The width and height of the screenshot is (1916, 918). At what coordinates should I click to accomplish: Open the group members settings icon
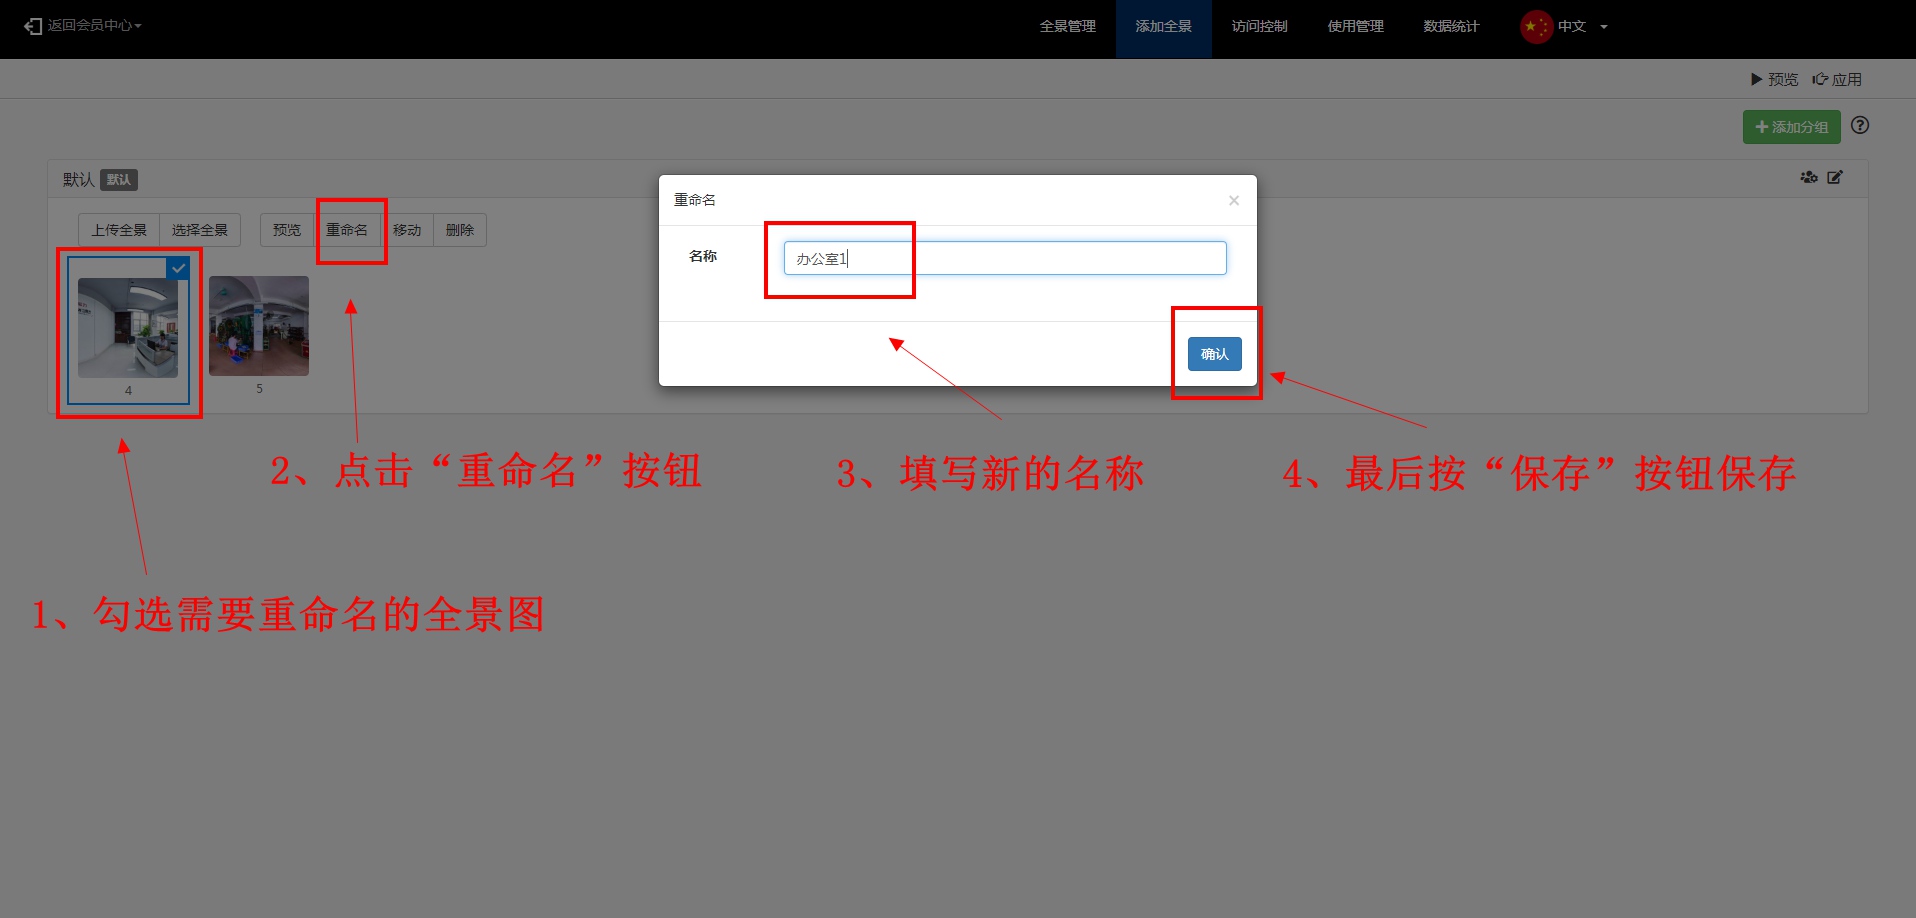1808,178
